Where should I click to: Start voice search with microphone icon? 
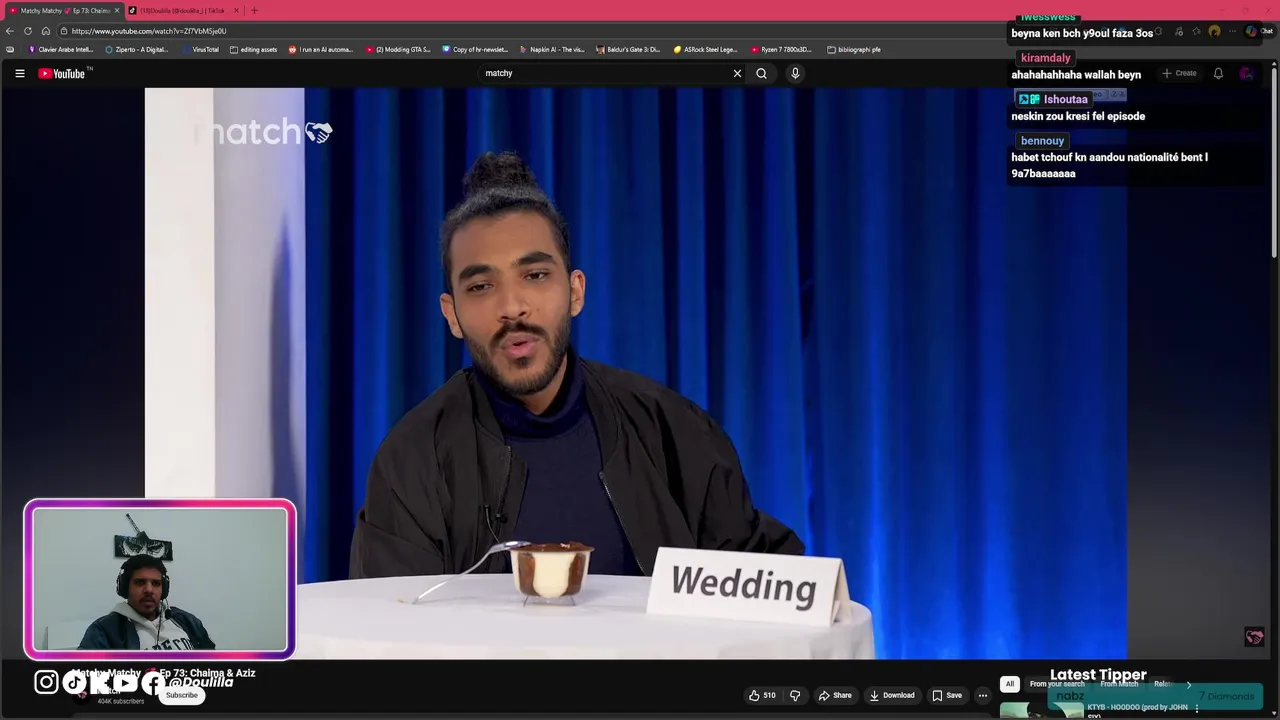click(795, 73)
